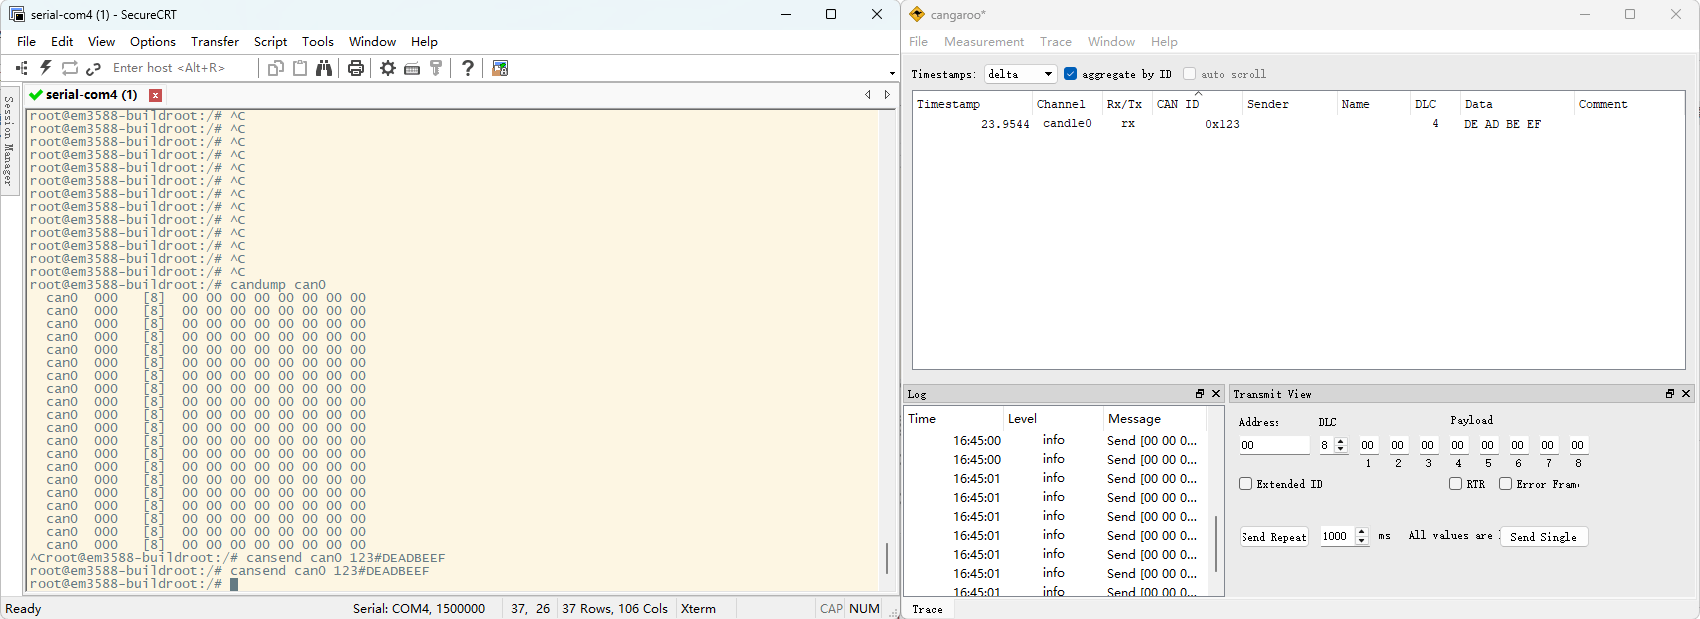Enable the Extended ID checkbox
This screenshot has height=619, width=1700.
[1245, 484]
